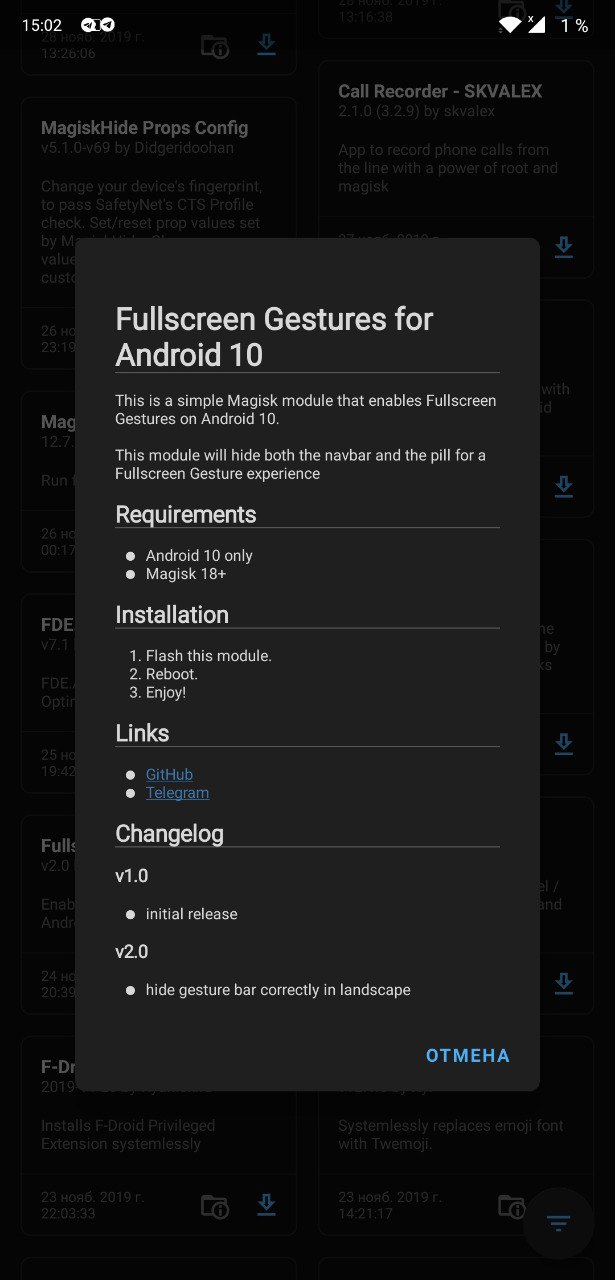Tap download icon on F-Droid Privileged Extension card

pyautogui.click(x=266, y=1204)
